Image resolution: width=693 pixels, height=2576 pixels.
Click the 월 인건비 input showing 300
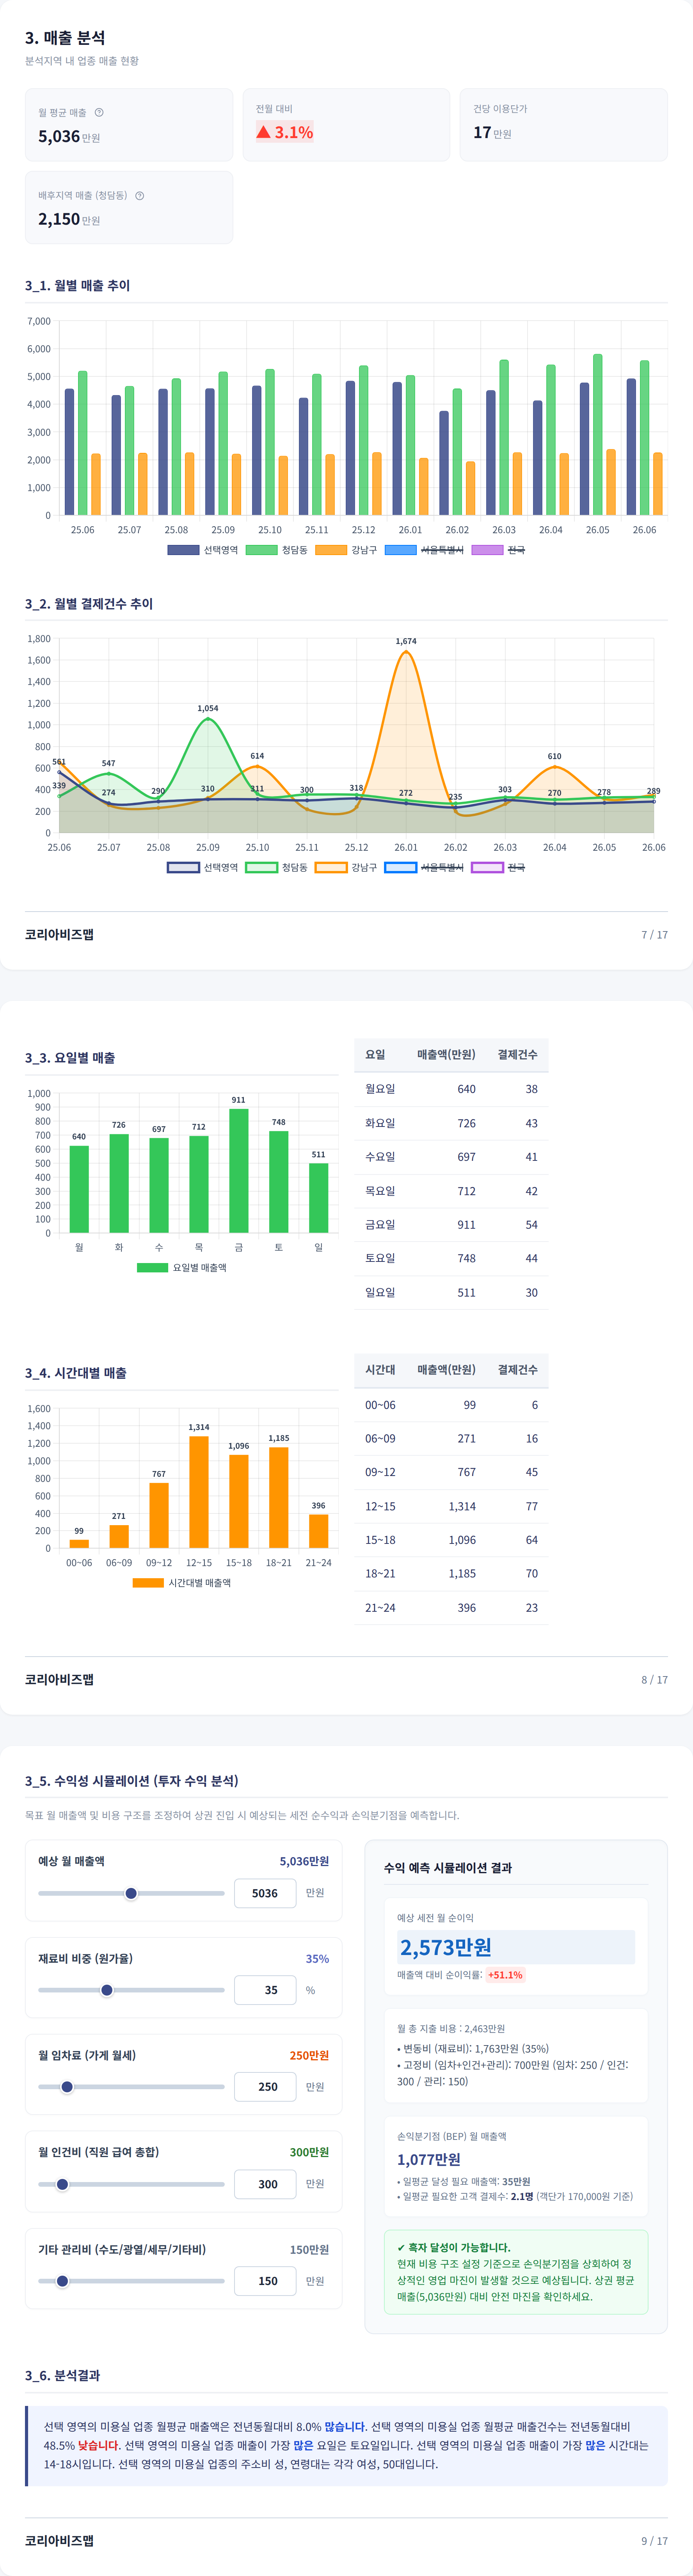click(x=265, y=2184)
